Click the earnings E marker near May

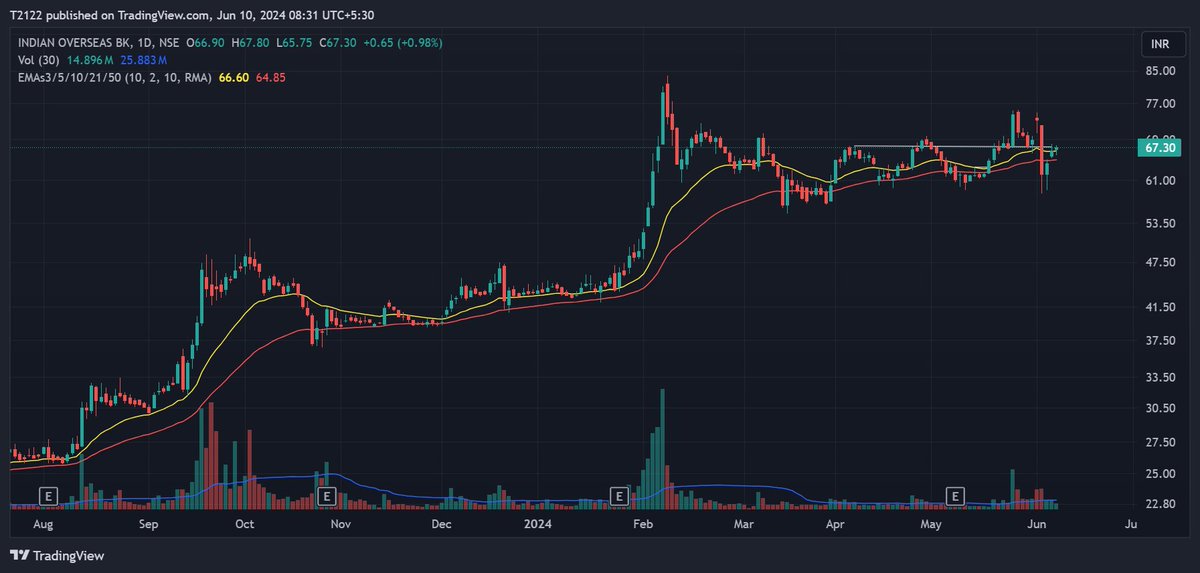[955, 496]
